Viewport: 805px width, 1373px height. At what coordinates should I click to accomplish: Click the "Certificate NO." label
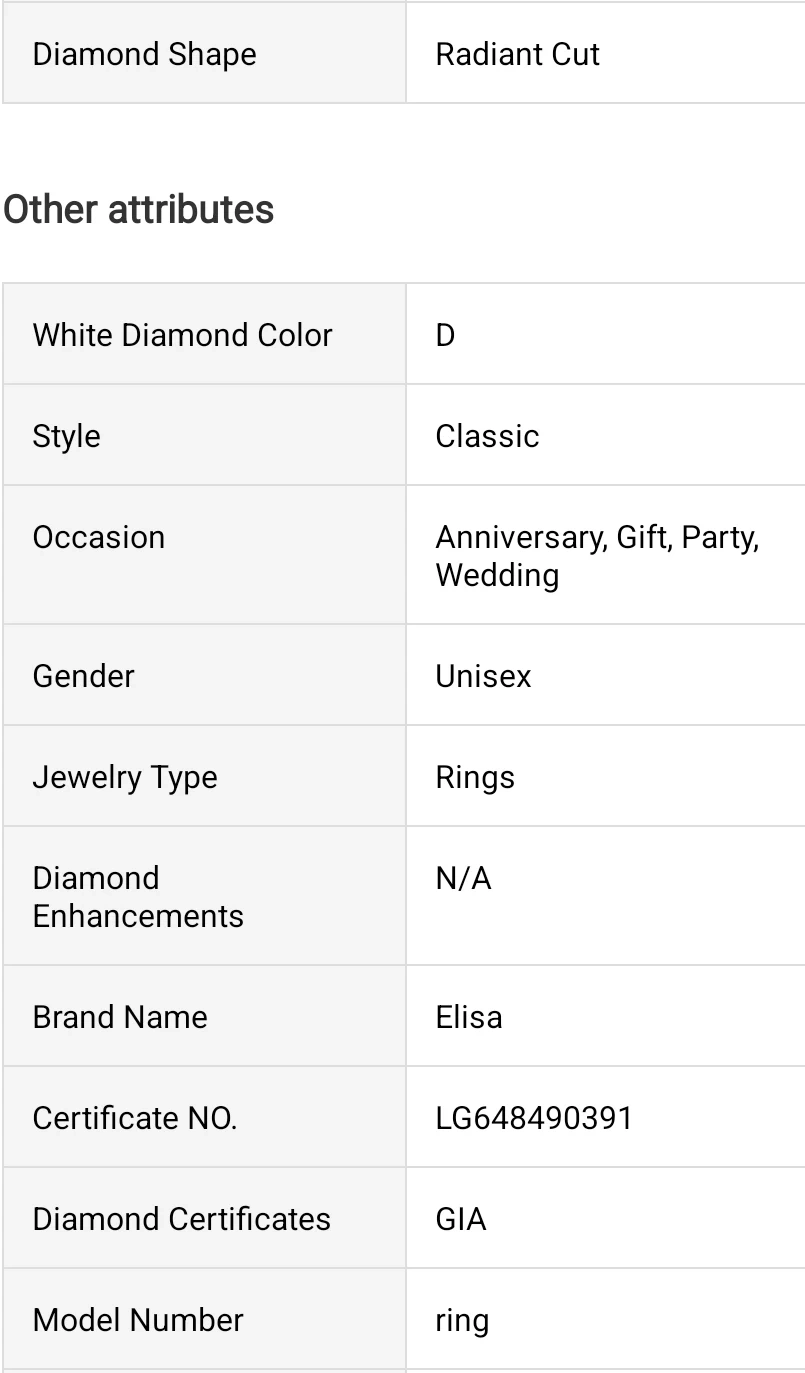tap(135, 1118)
